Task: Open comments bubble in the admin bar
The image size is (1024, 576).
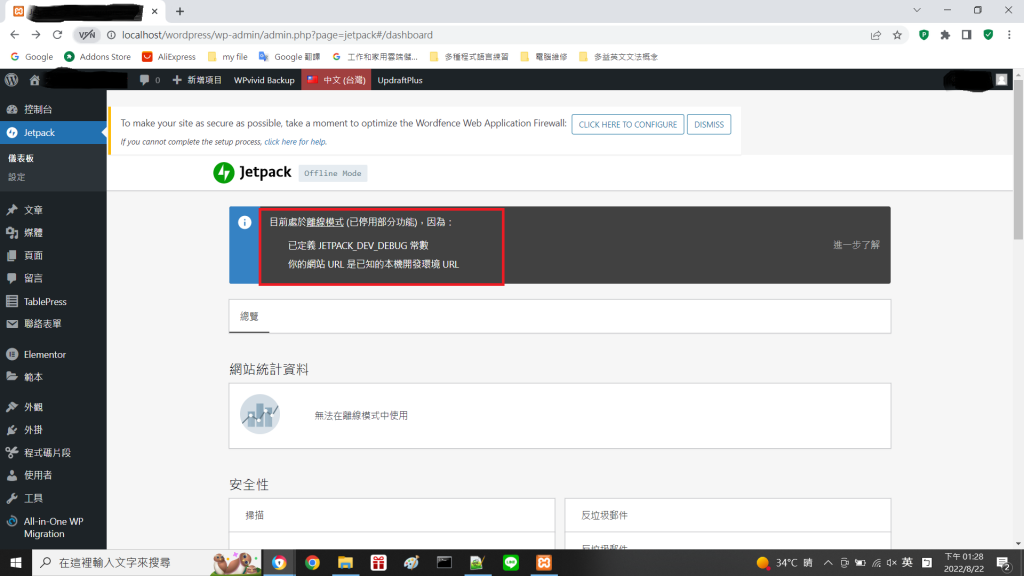Action: coord(150,80)
